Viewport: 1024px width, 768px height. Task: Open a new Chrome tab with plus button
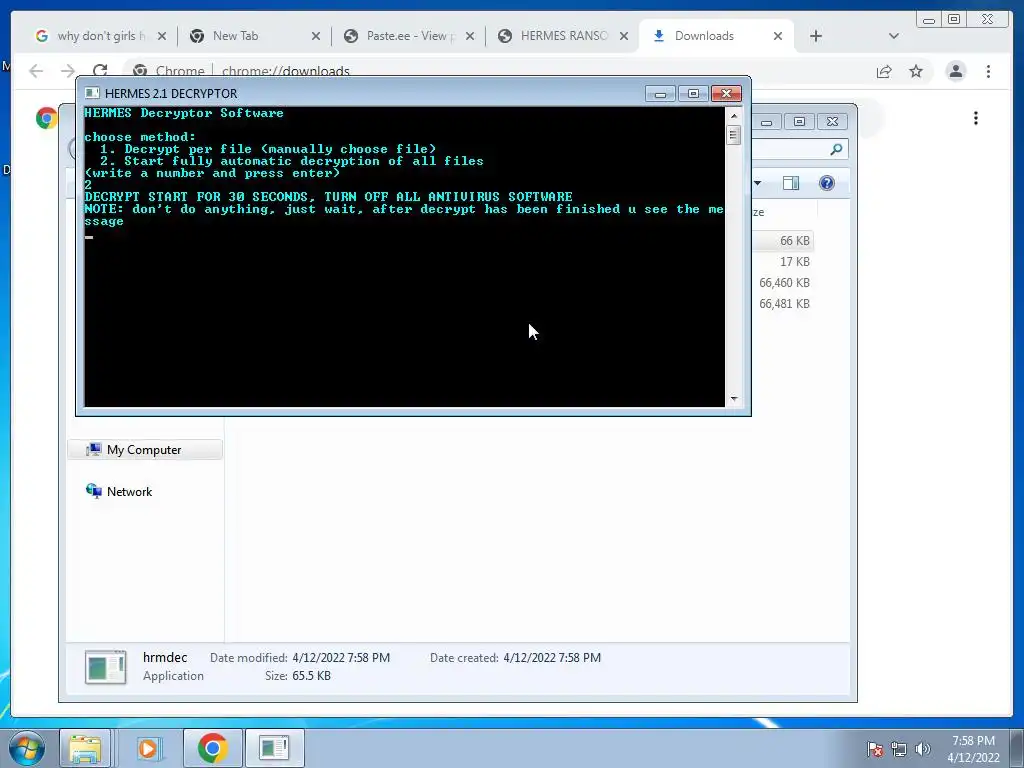[x=816, y=36]
